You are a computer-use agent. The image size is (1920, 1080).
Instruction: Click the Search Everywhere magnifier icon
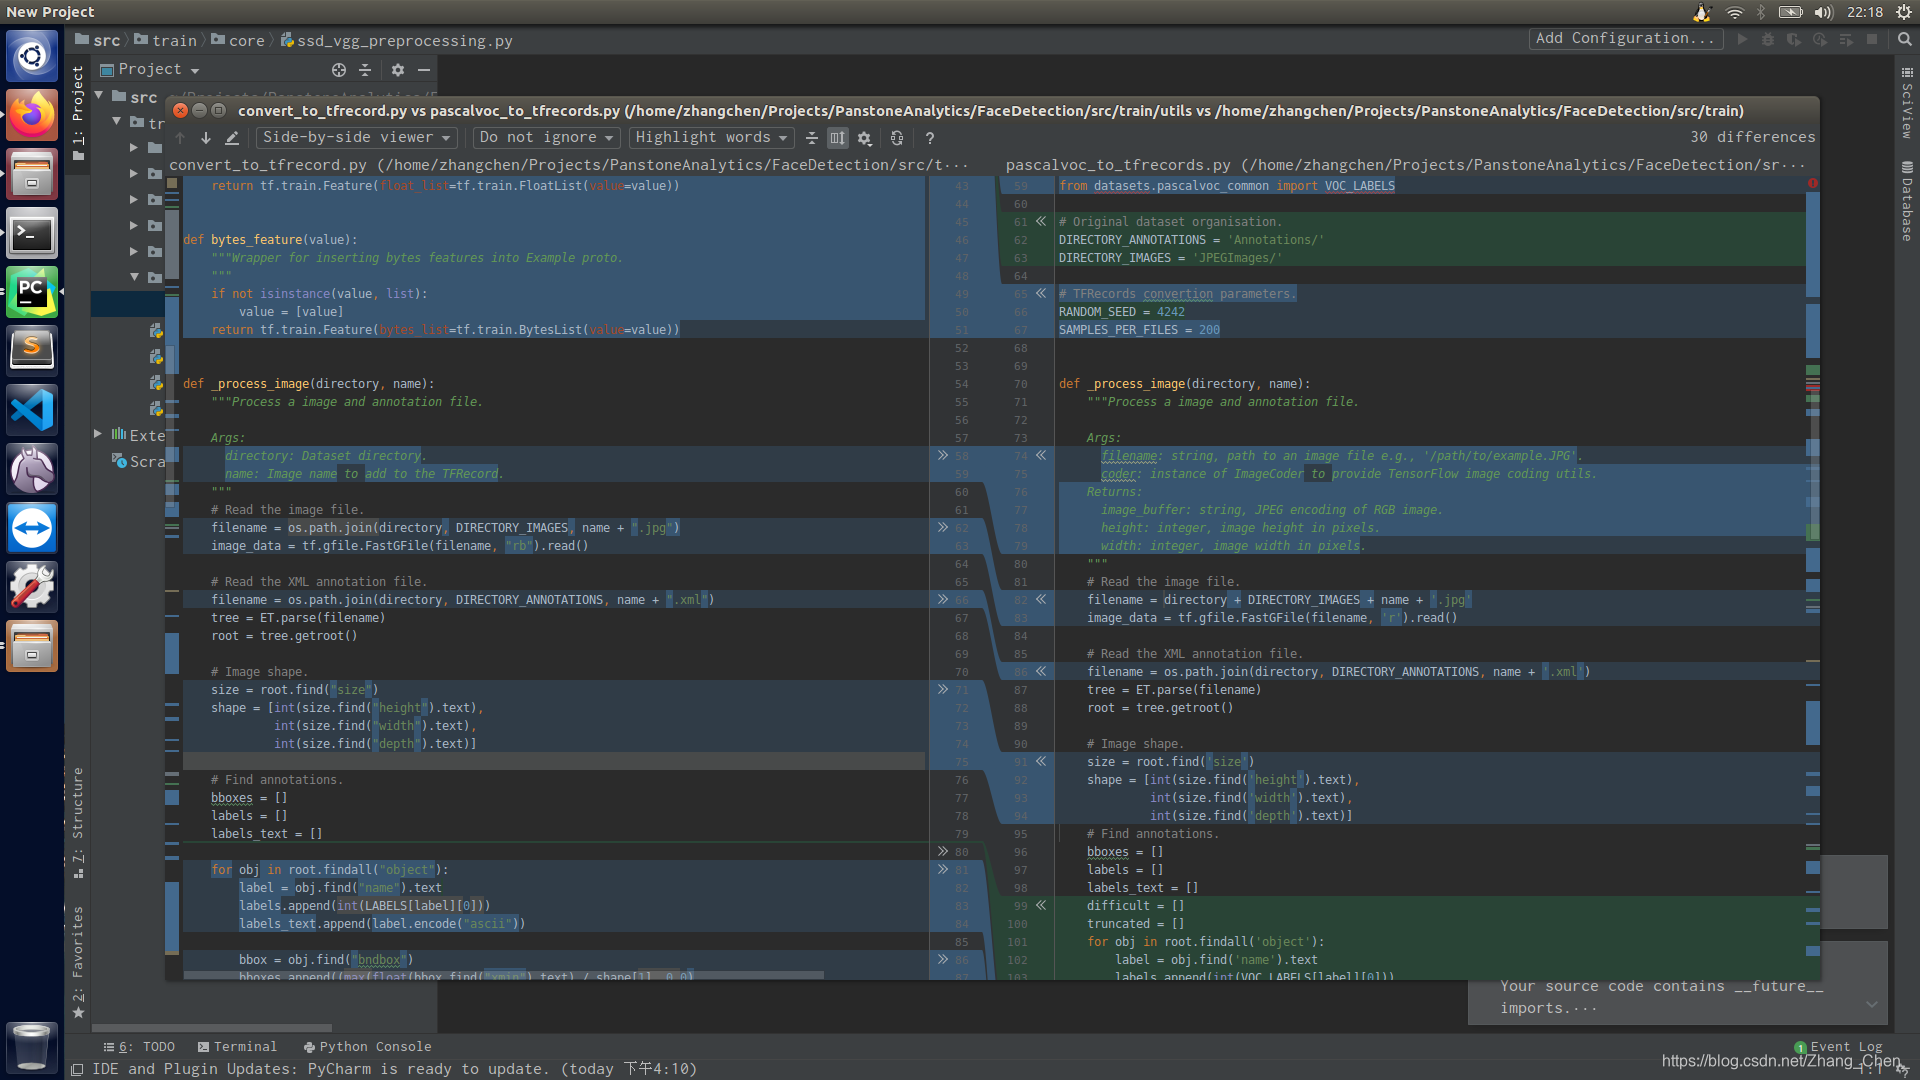1905,39
